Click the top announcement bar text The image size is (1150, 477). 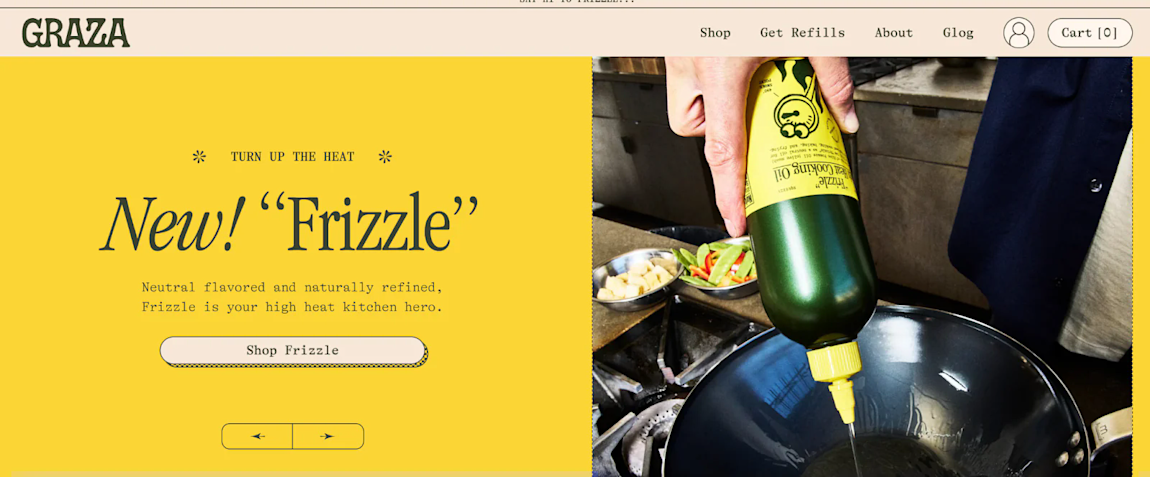click(575, 2)
